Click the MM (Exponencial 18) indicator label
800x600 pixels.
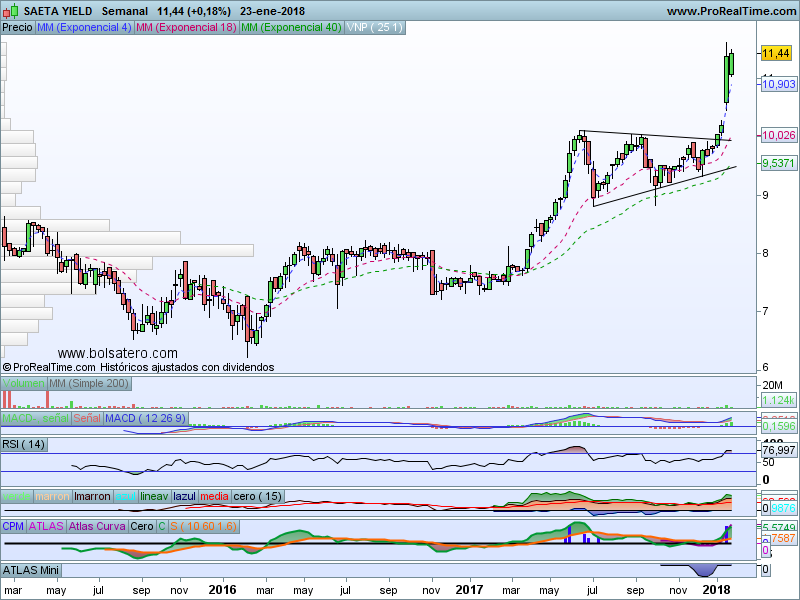pos(186,27)
